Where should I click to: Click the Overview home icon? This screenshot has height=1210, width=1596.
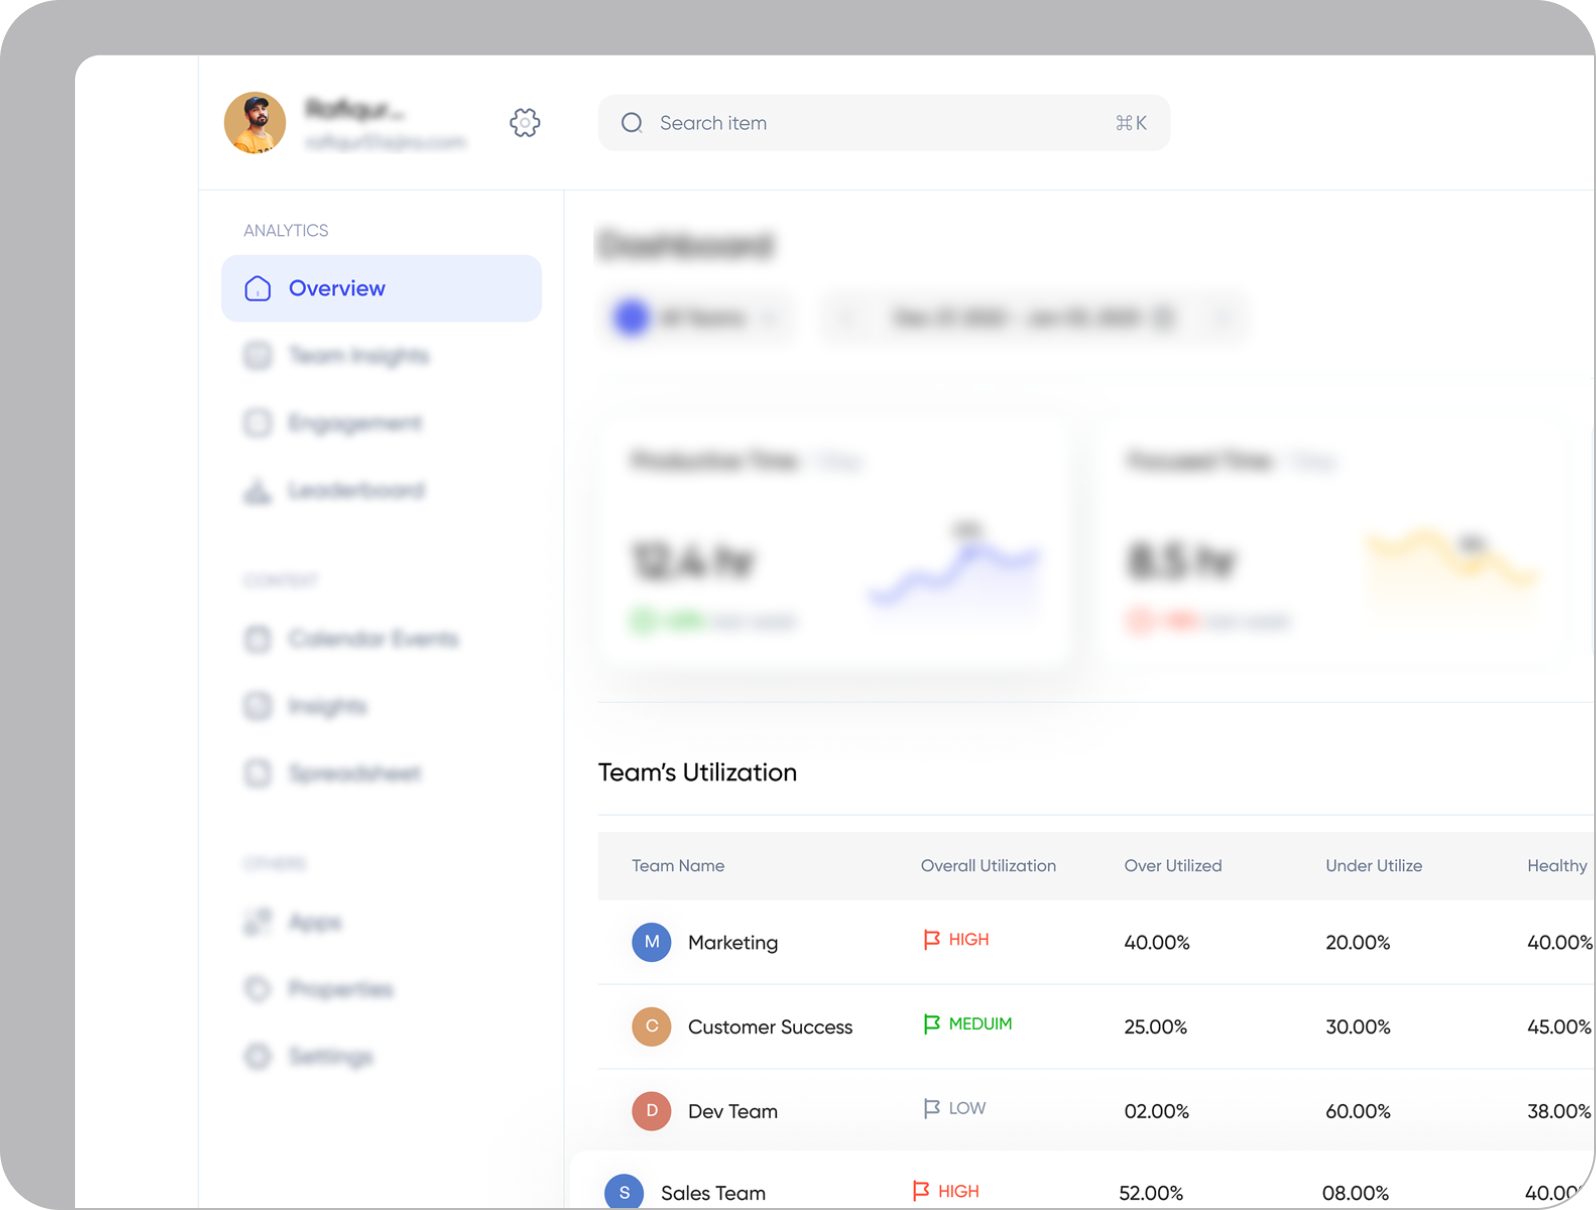(x=258, y=289)
